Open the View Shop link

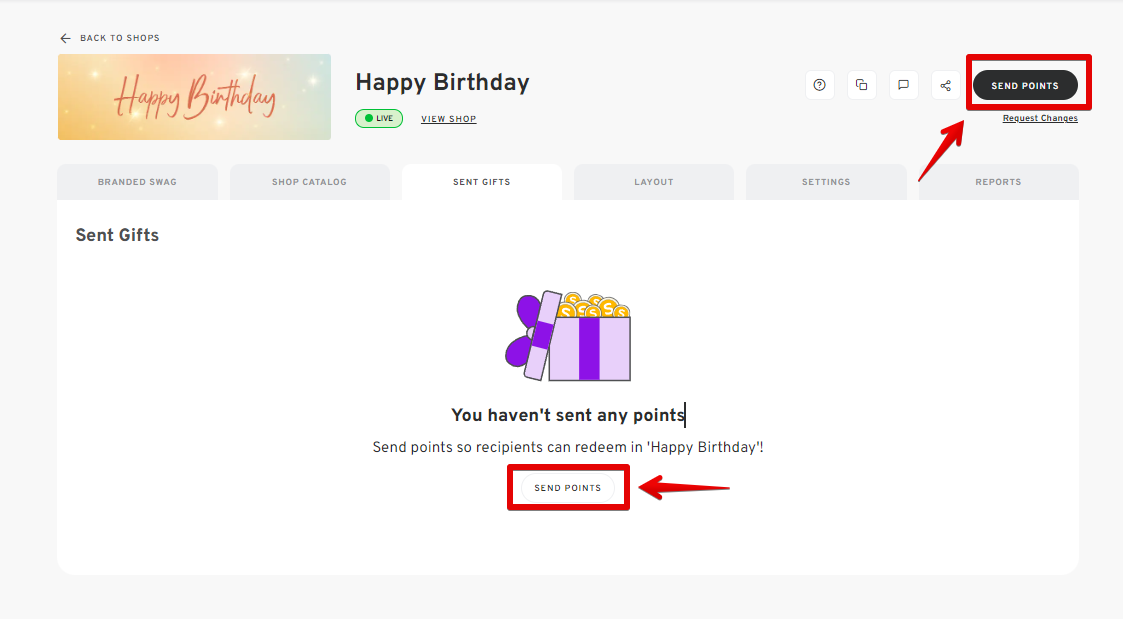[x=448, y=118]
